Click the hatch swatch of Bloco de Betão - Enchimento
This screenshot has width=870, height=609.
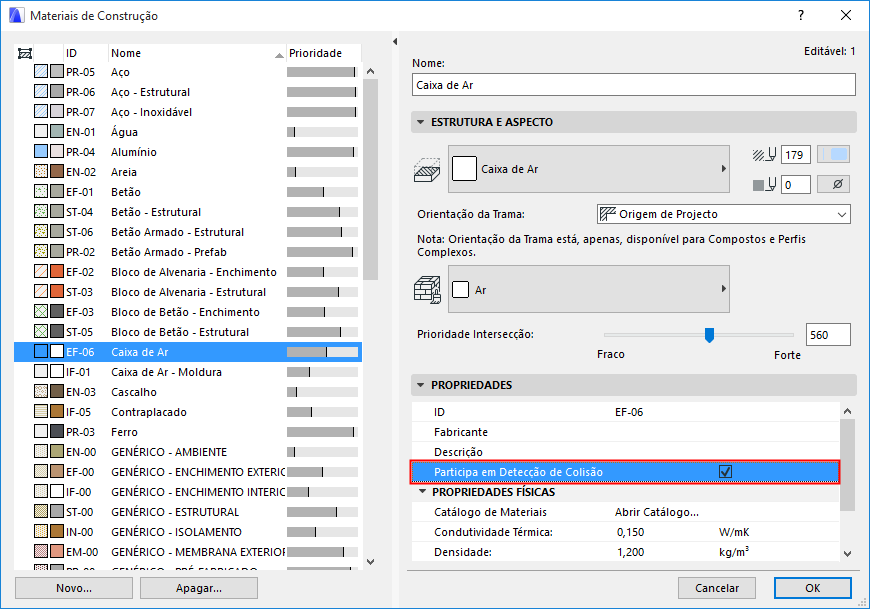click(x=41, y=311)
